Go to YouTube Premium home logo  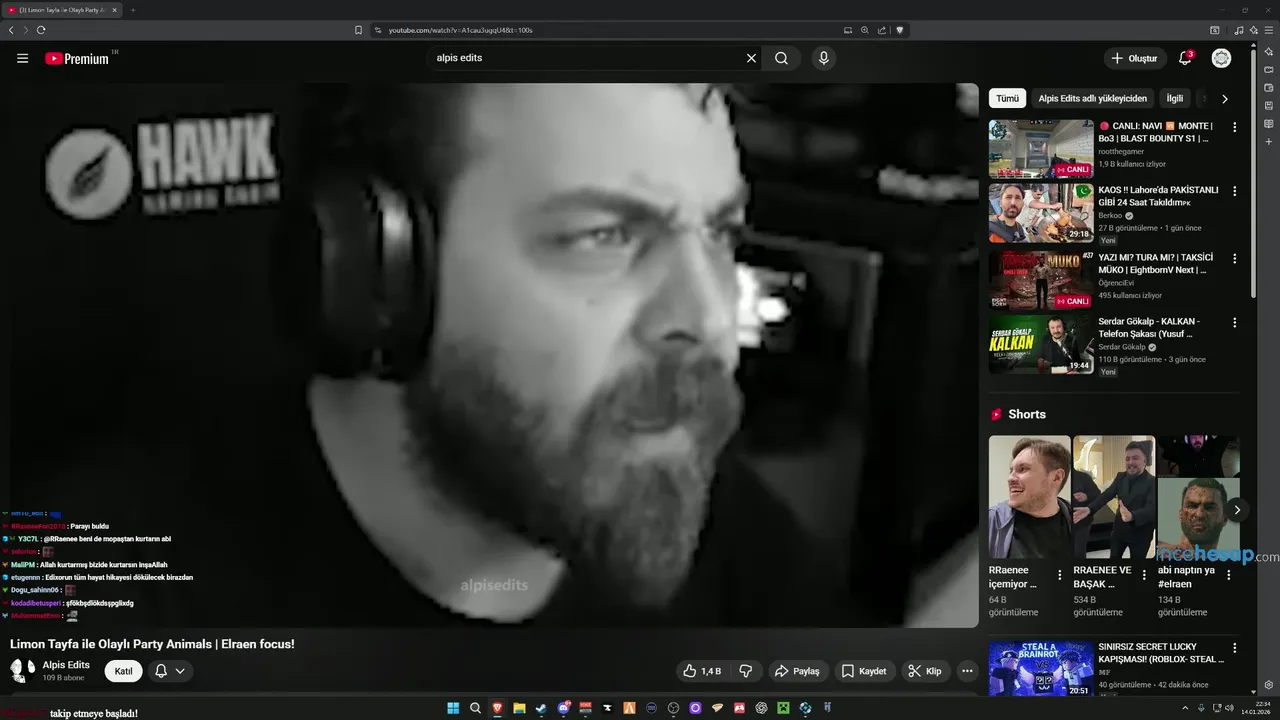[78, 58]
